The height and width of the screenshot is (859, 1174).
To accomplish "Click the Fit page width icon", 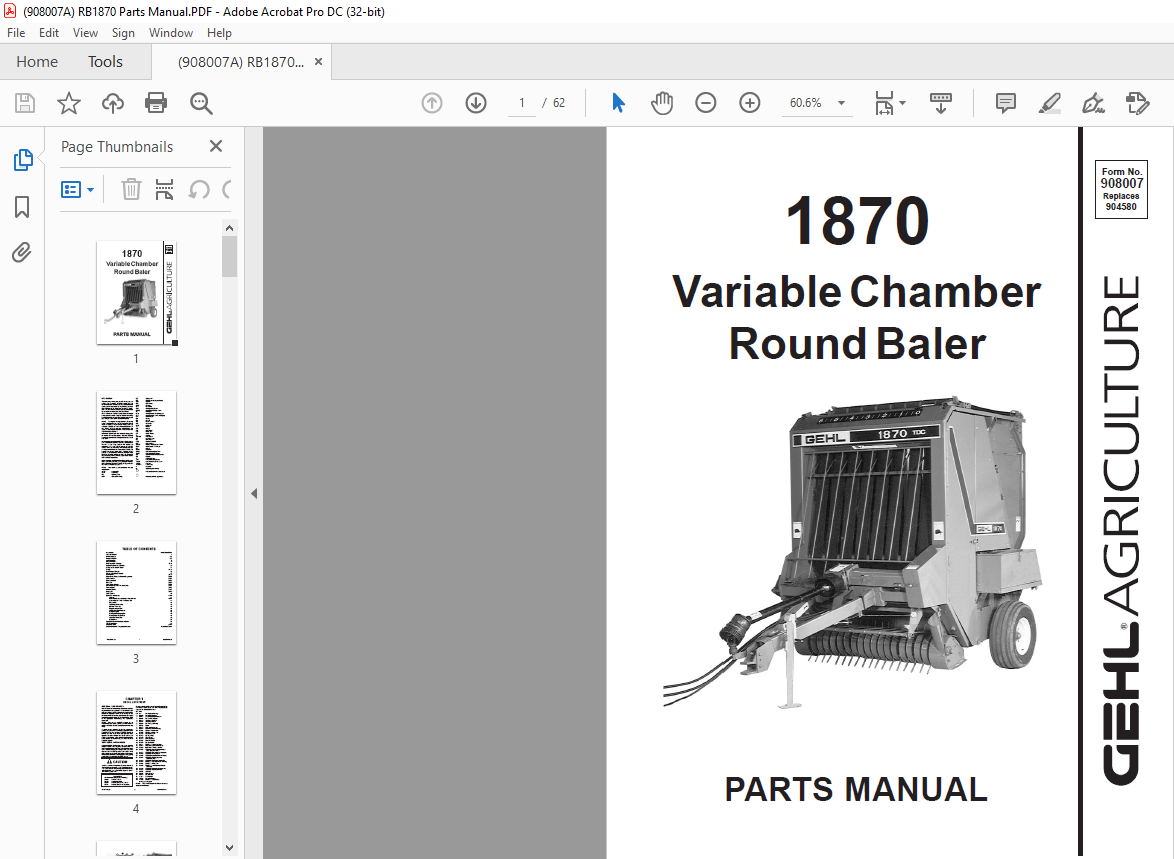I will point(884,103).
